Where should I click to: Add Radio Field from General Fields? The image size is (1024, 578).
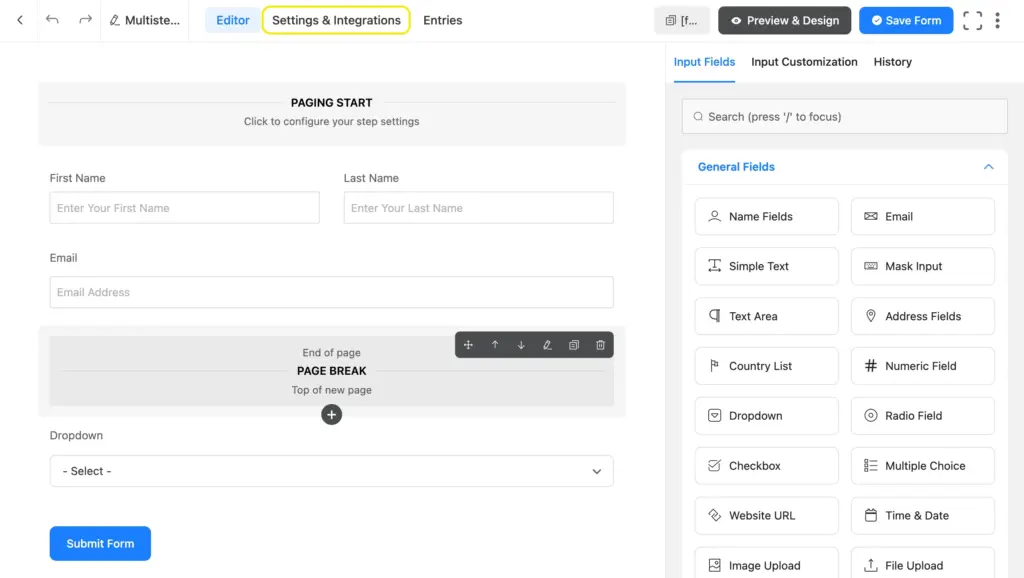(x=922, y=416)
